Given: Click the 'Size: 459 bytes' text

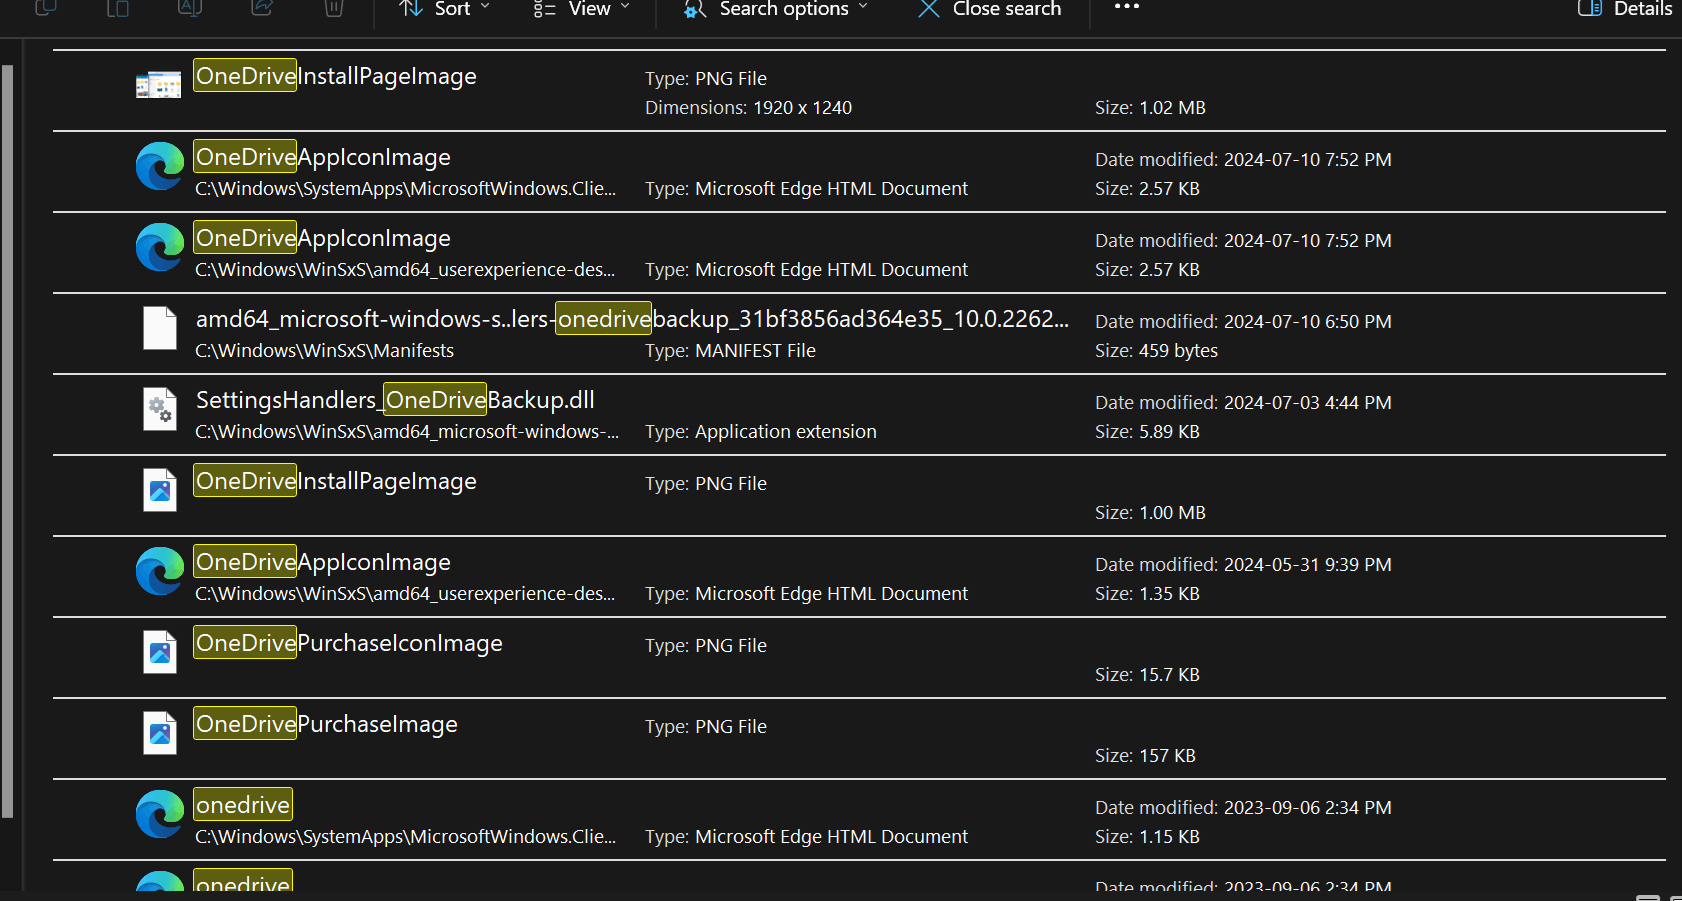Looking at the screenshot, I should tap(1156, 351).
